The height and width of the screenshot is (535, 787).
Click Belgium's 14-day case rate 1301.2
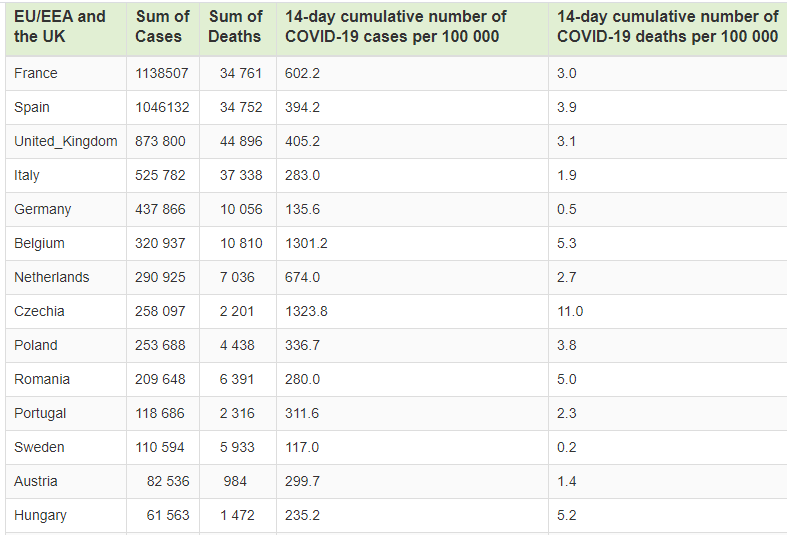[306, 243]
